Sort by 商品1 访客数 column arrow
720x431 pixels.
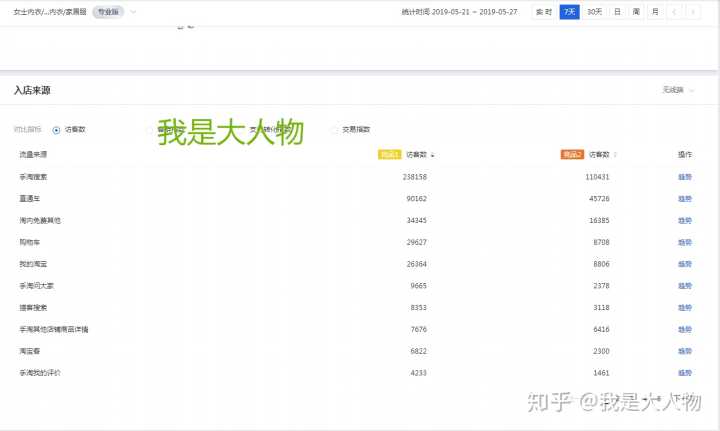433,155
